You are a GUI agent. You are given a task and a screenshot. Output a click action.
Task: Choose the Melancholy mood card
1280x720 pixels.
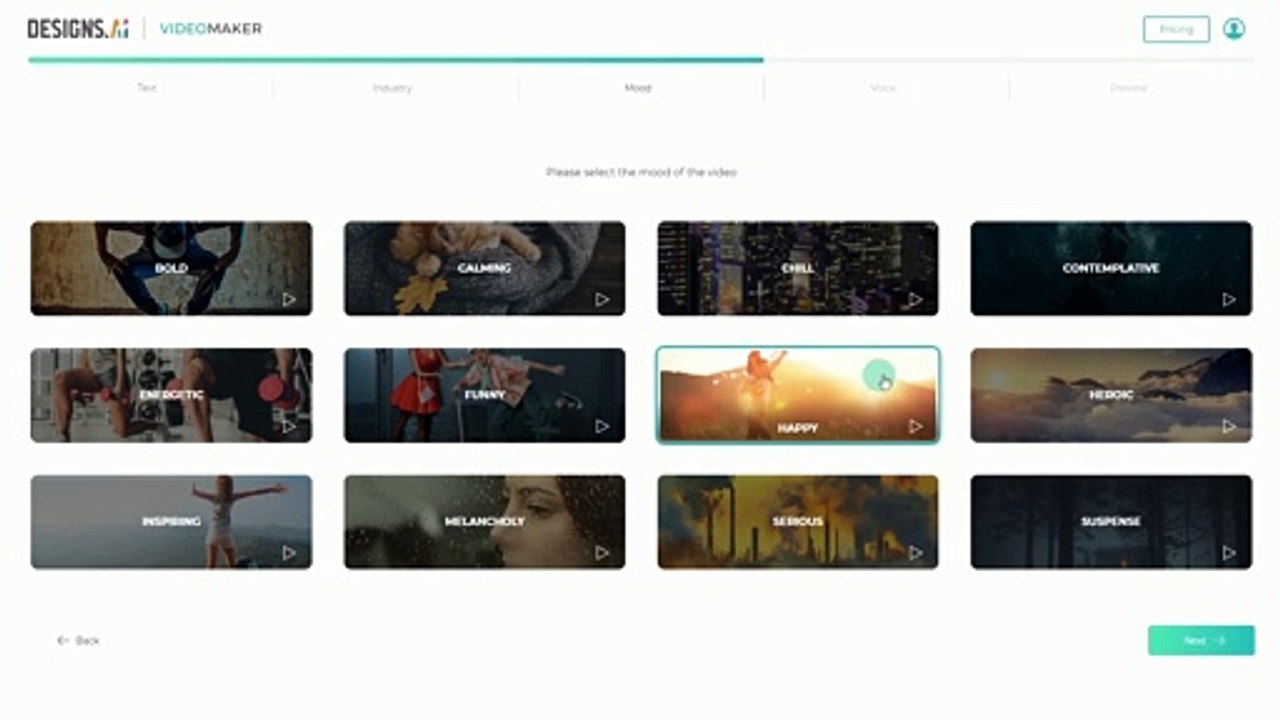485,522
